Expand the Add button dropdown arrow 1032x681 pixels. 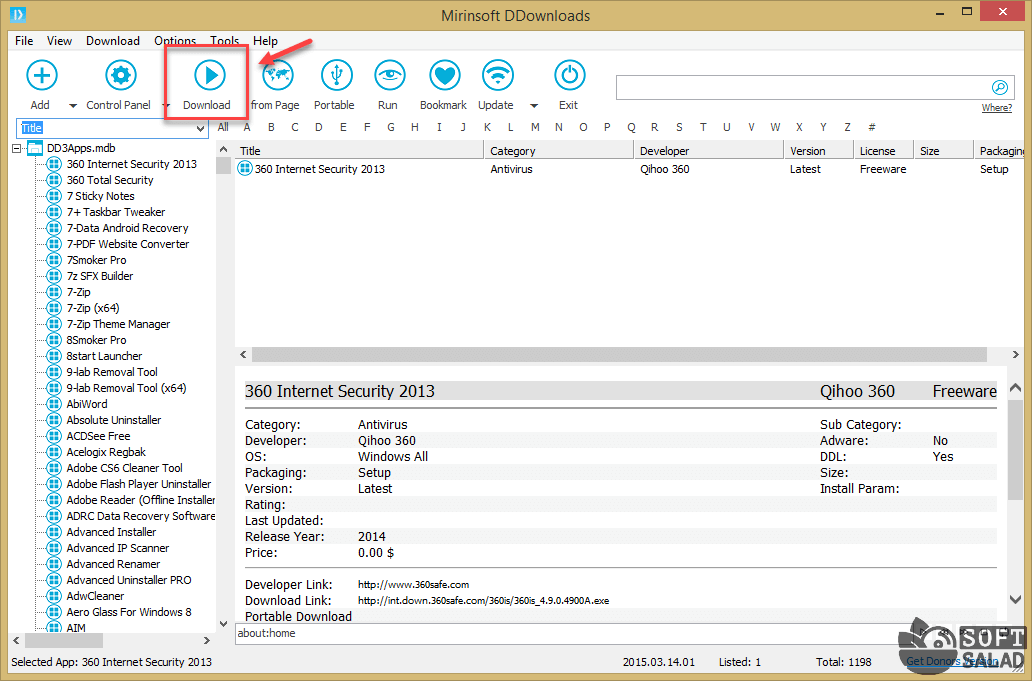(73, 106)
